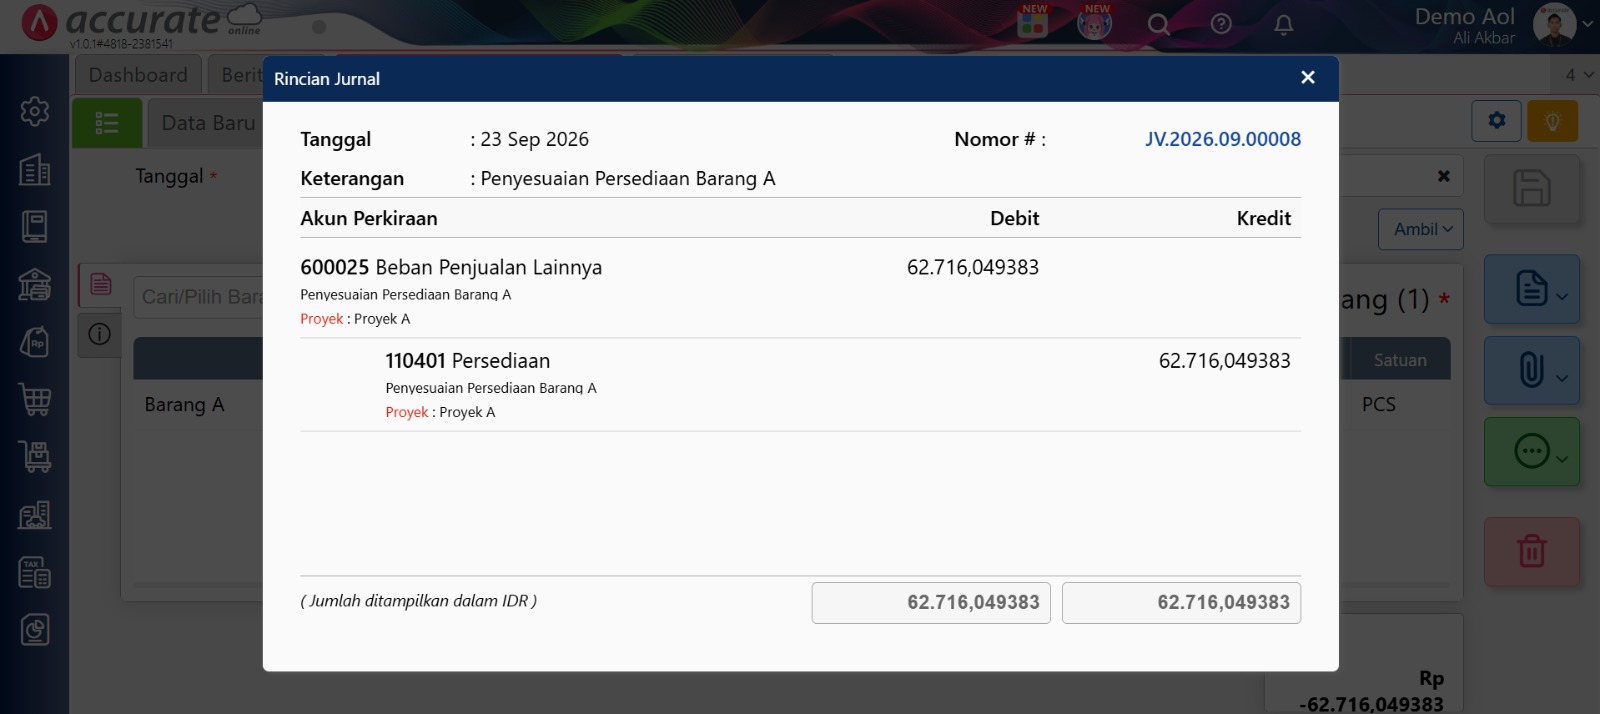Click the save diskette button
Image resolution: width=1600 pixels, height=714 pixels.
coord(1532,188)
